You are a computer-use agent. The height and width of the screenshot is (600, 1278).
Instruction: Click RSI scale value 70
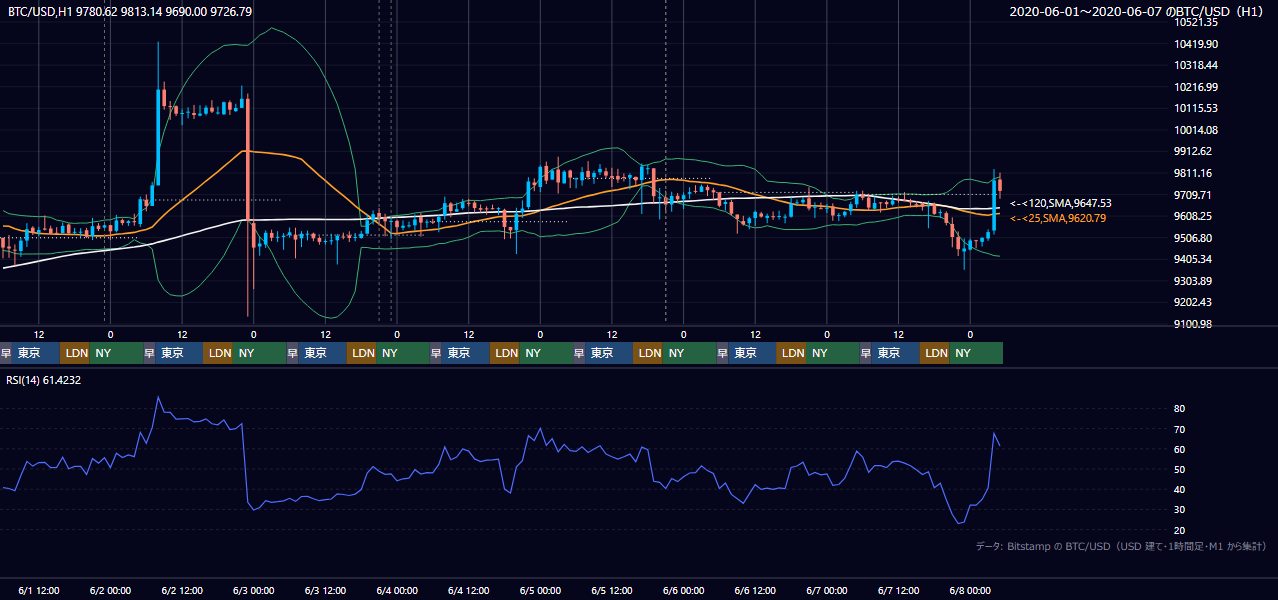[x=1179, y=429]
